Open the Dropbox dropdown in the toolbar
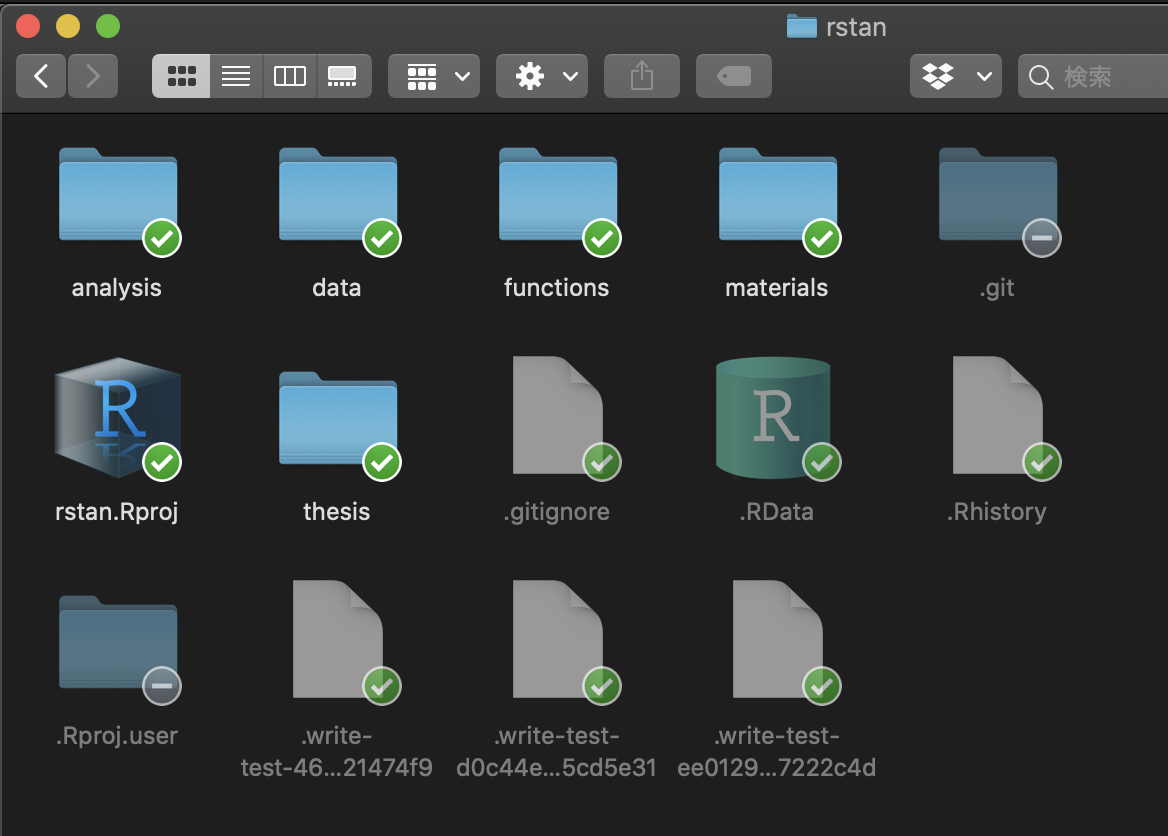The height and width of the screenshot is (836, 1168). [955, 75]
